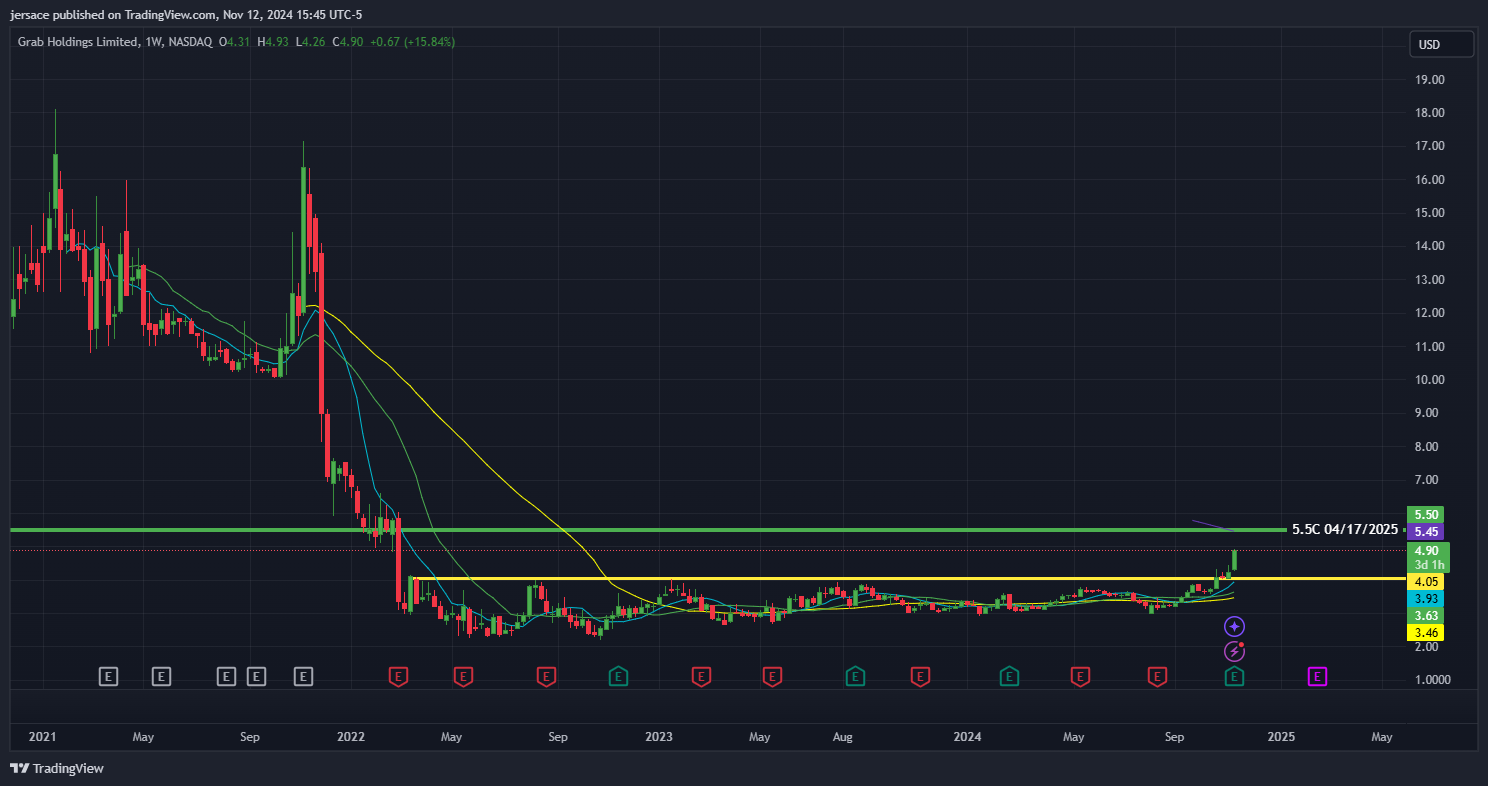The width and height of the screenshot is (1488, 786).
Task: Click the last gray E marker before 2022
Action: click(x=304, y=677)
